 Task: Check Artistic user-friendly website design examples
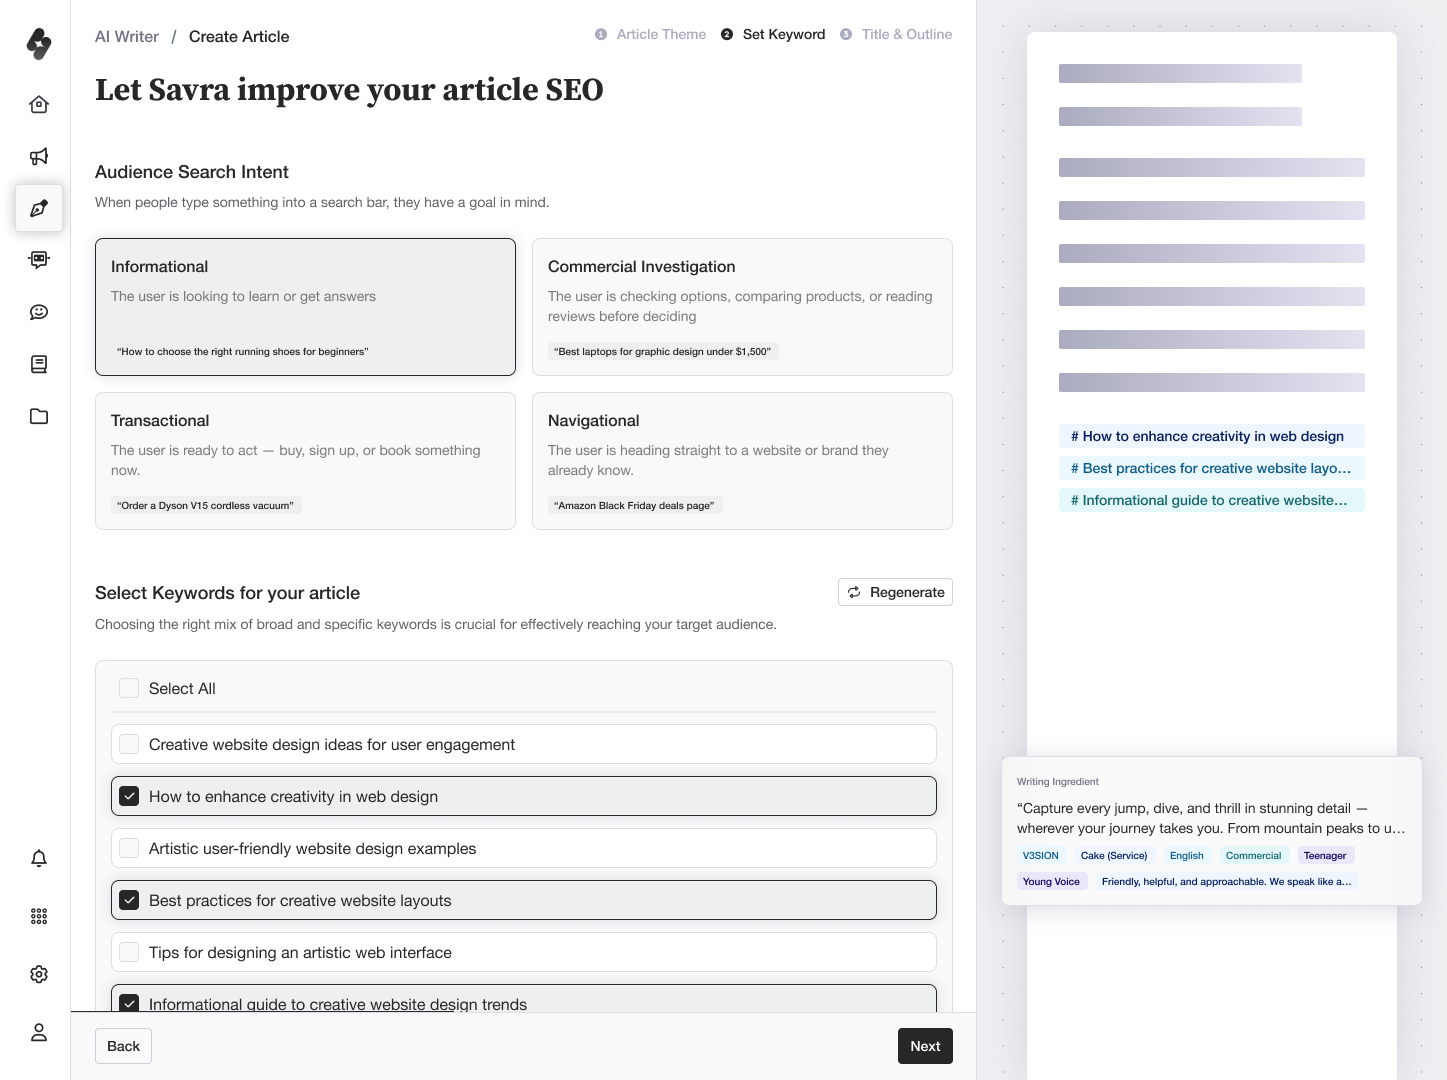coord(129,848)
